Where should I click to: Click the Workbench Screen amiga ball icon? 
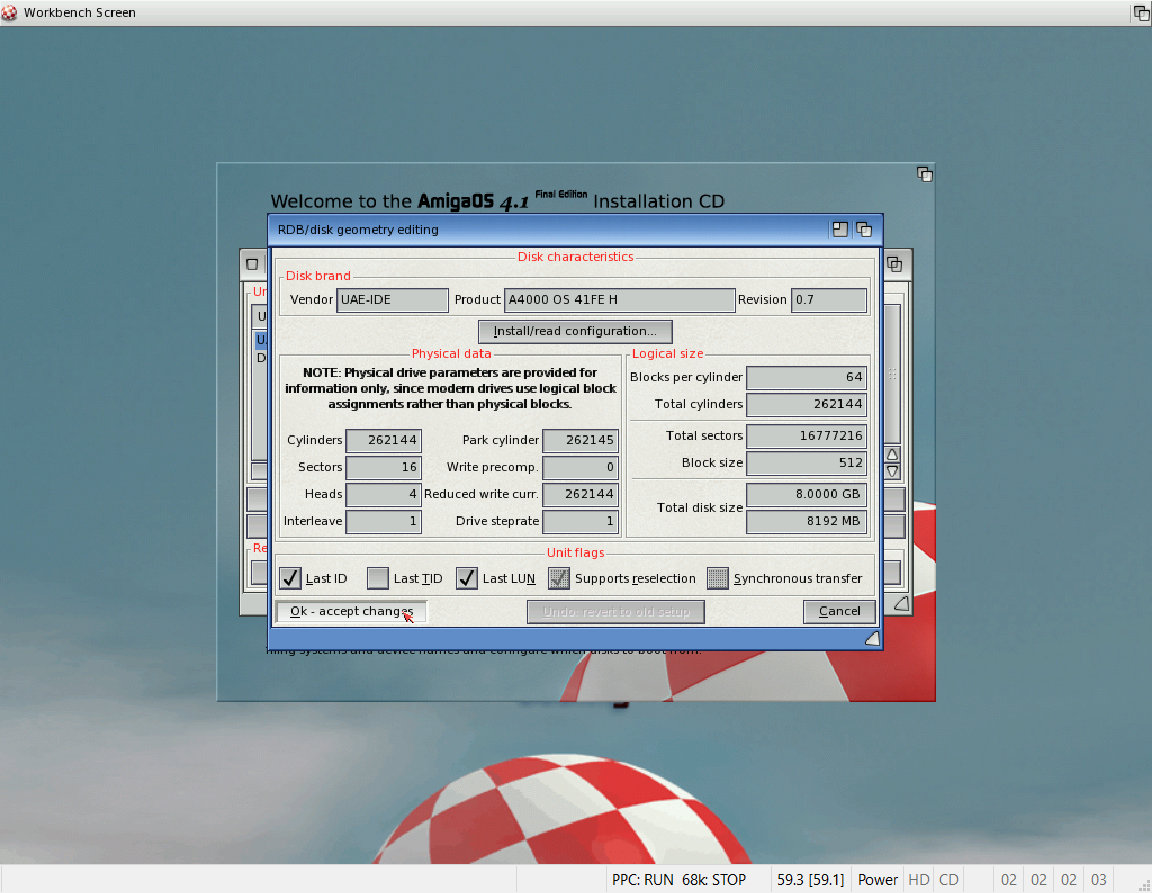point(9,12)
